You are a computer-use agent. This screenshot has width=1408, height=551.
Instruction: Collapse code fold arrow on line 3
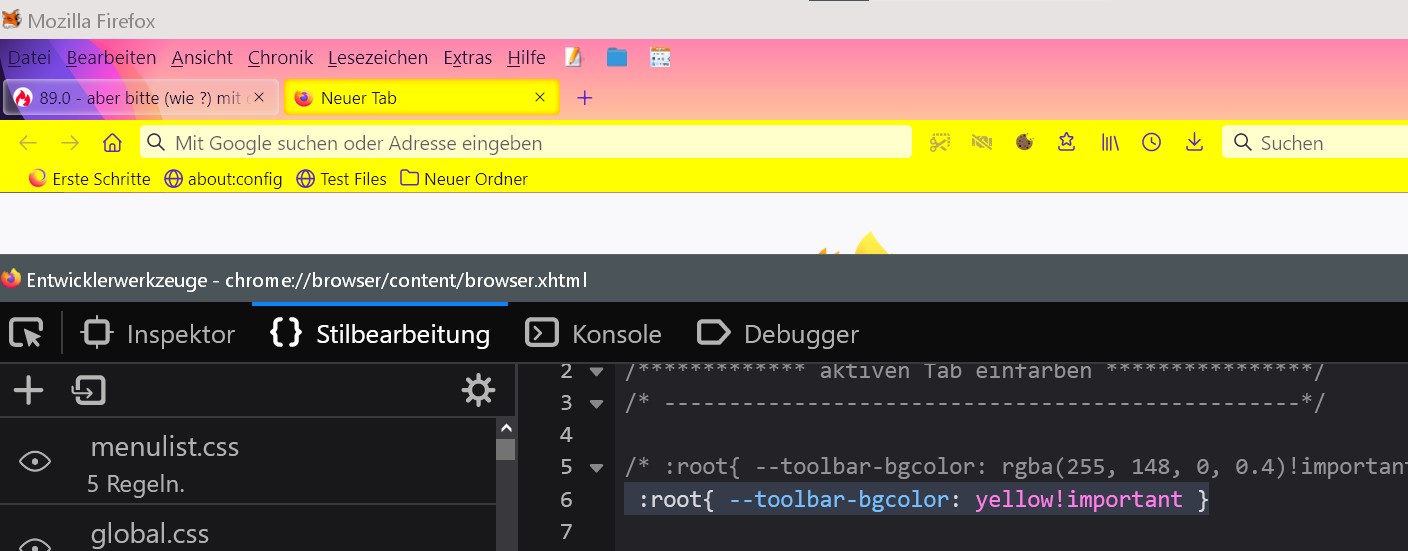[x=597, y=404]
